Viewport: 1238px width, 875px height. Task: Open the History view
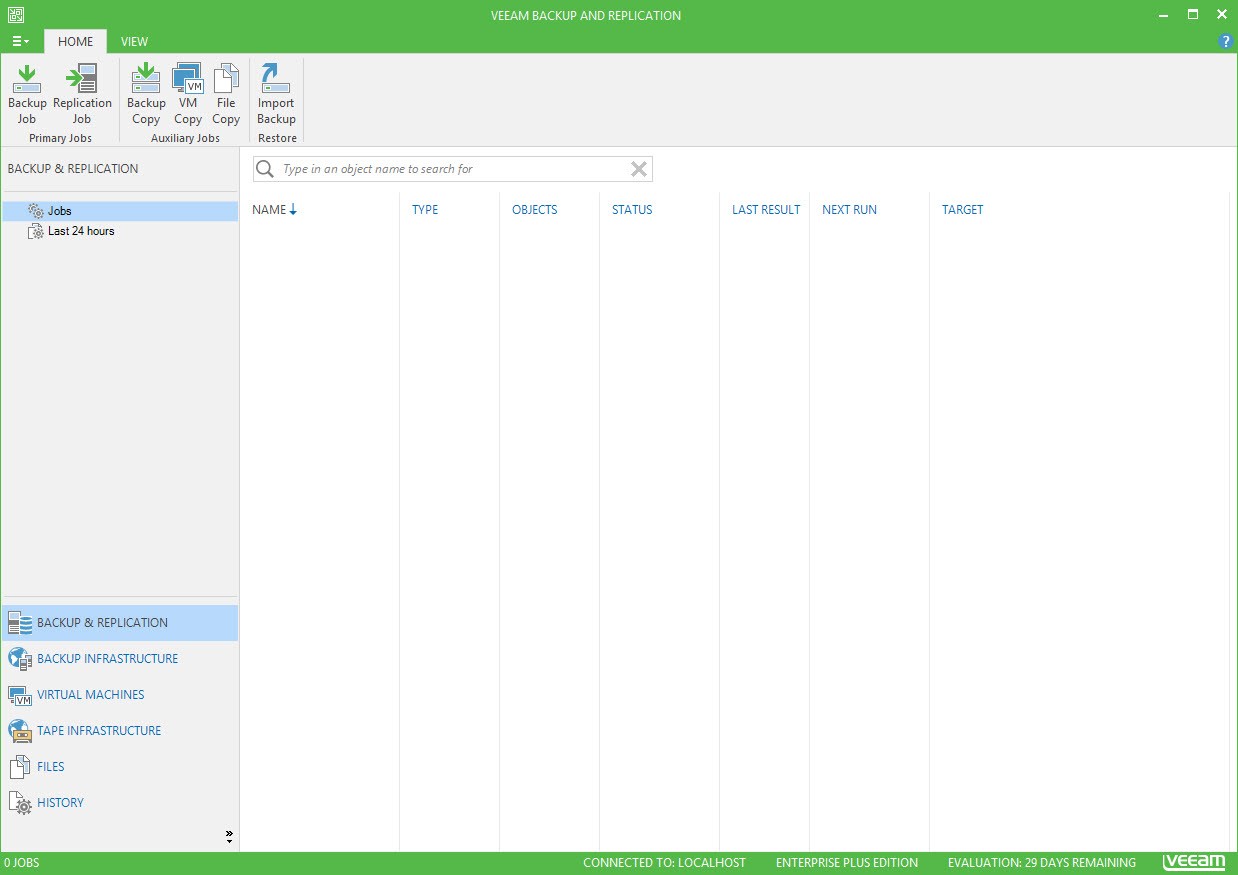tap(60, 803)
